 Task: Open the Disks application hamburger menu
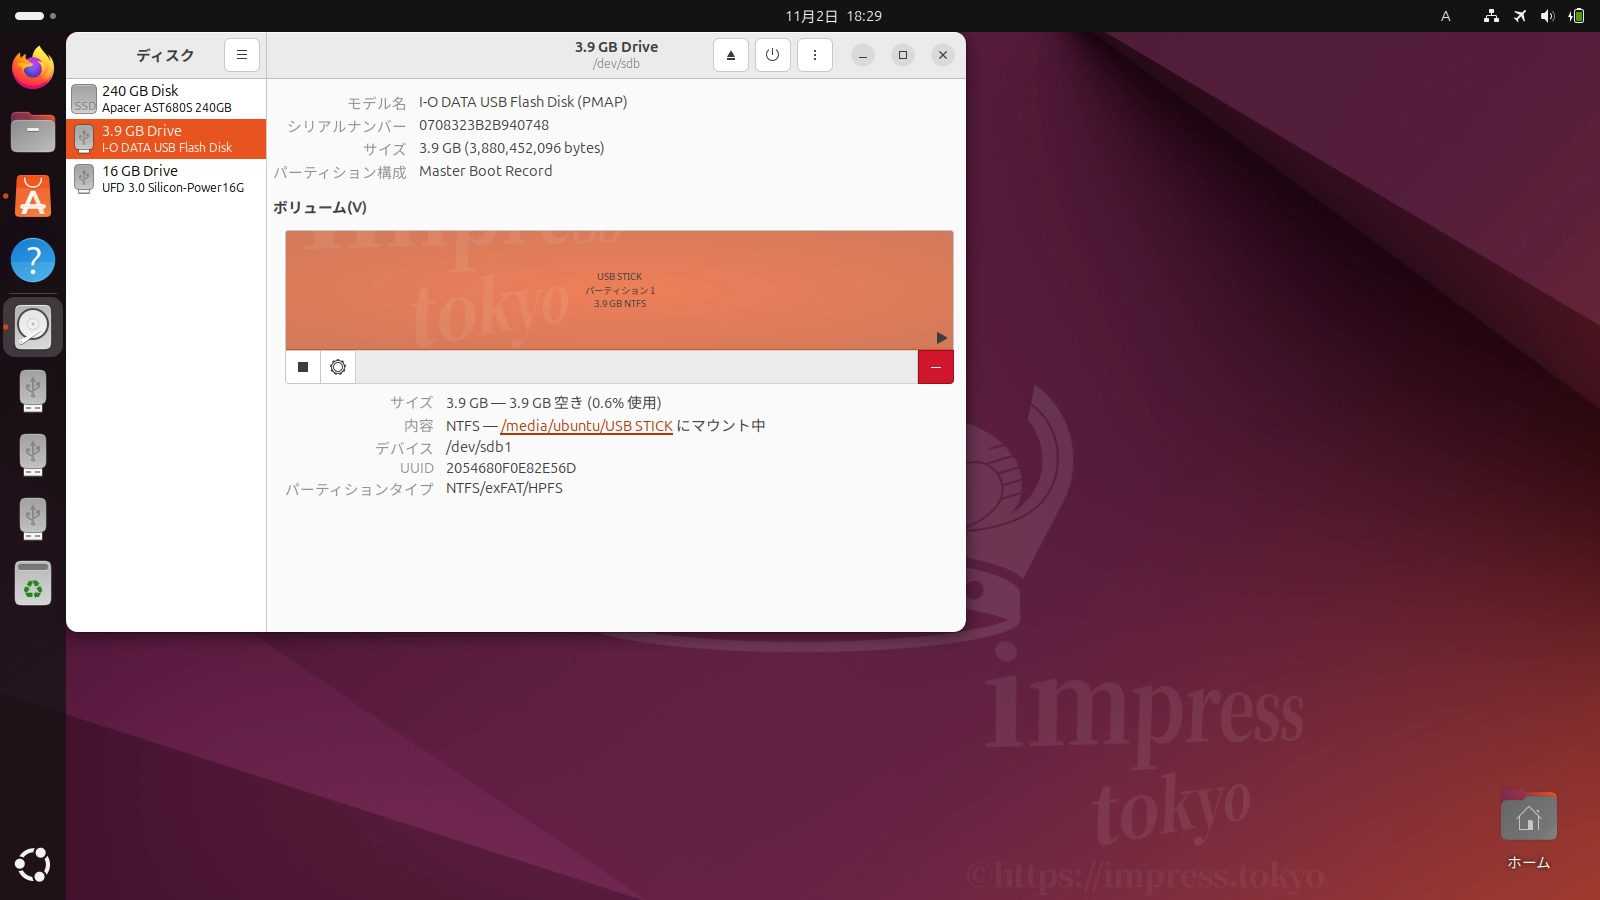242,55
